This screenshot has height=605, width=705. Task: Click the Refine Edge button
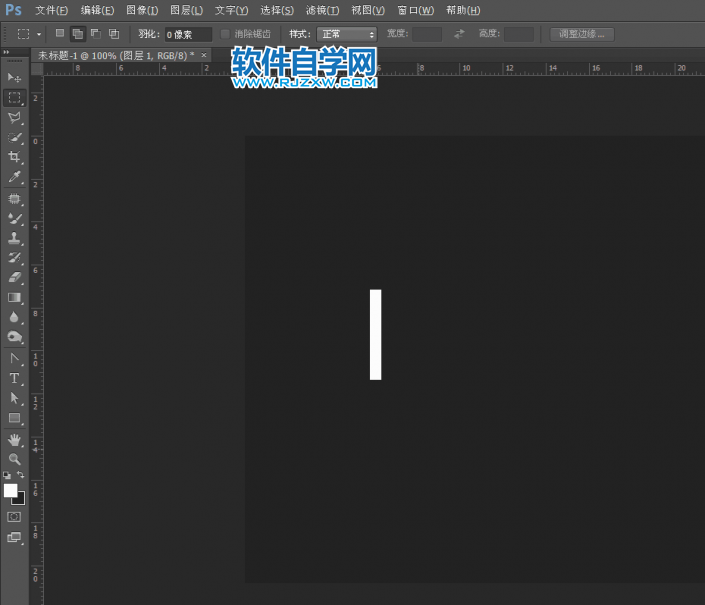tap(582, 34)
